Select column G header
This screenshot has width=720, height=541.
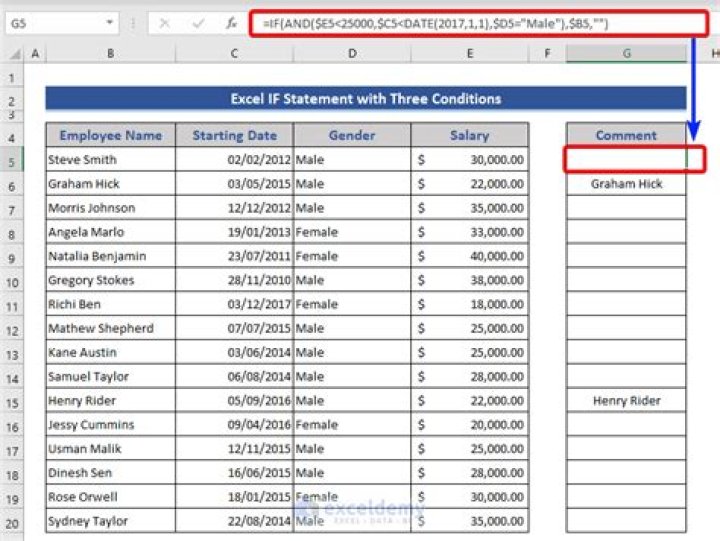tap(626, 54)
